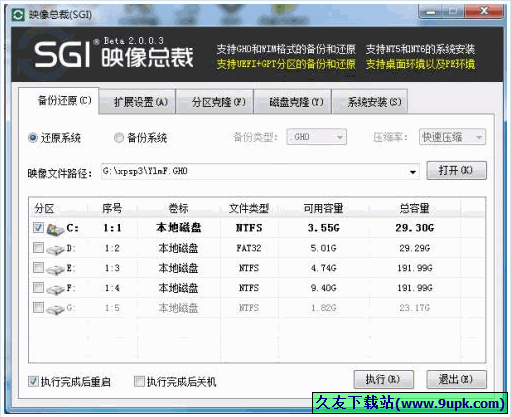Click the D: drive disk icon

coord(55,249)
